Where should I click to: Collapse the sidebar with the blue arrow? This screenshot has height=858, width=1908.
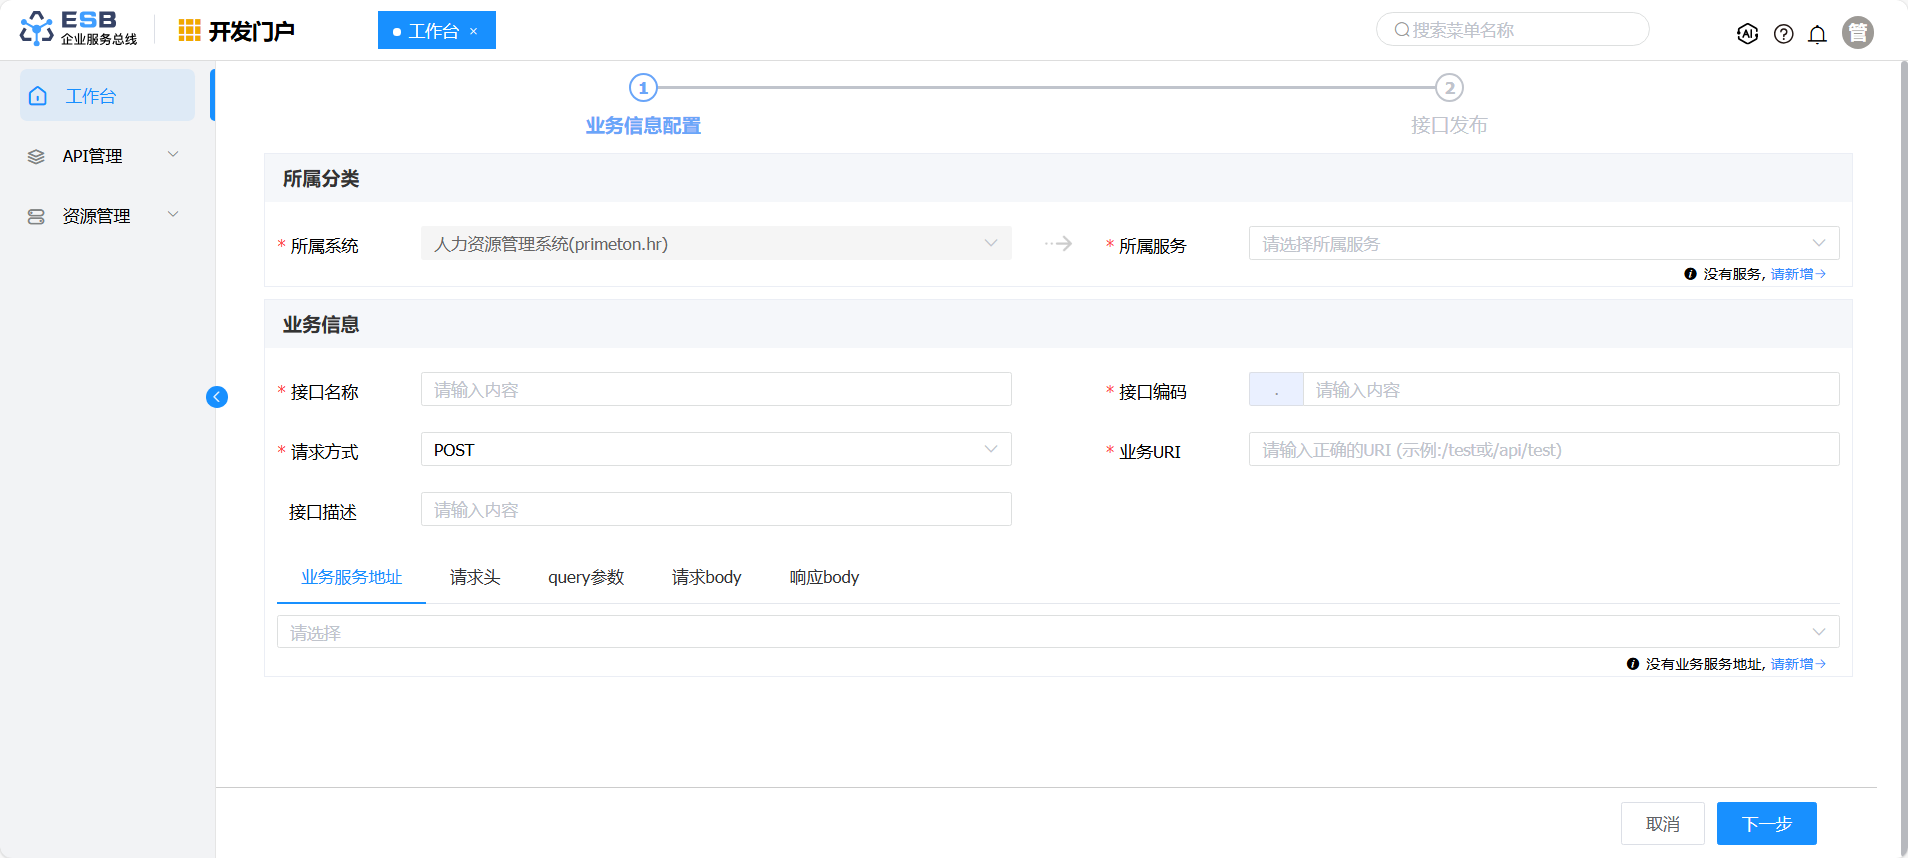coord(217,397)
